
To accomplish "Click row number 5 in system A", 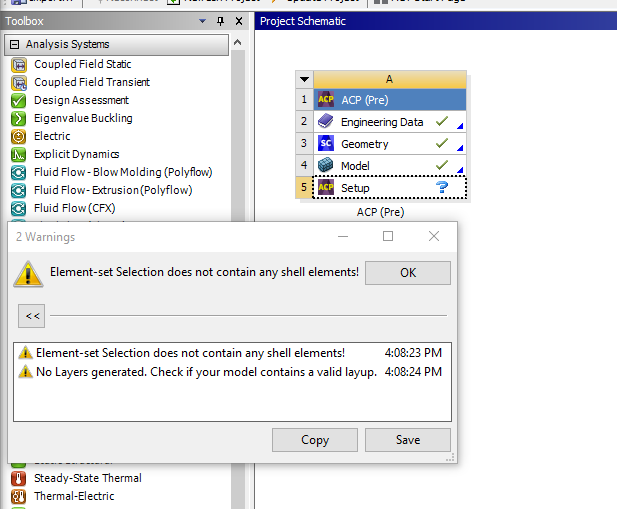I will point(304,187).
